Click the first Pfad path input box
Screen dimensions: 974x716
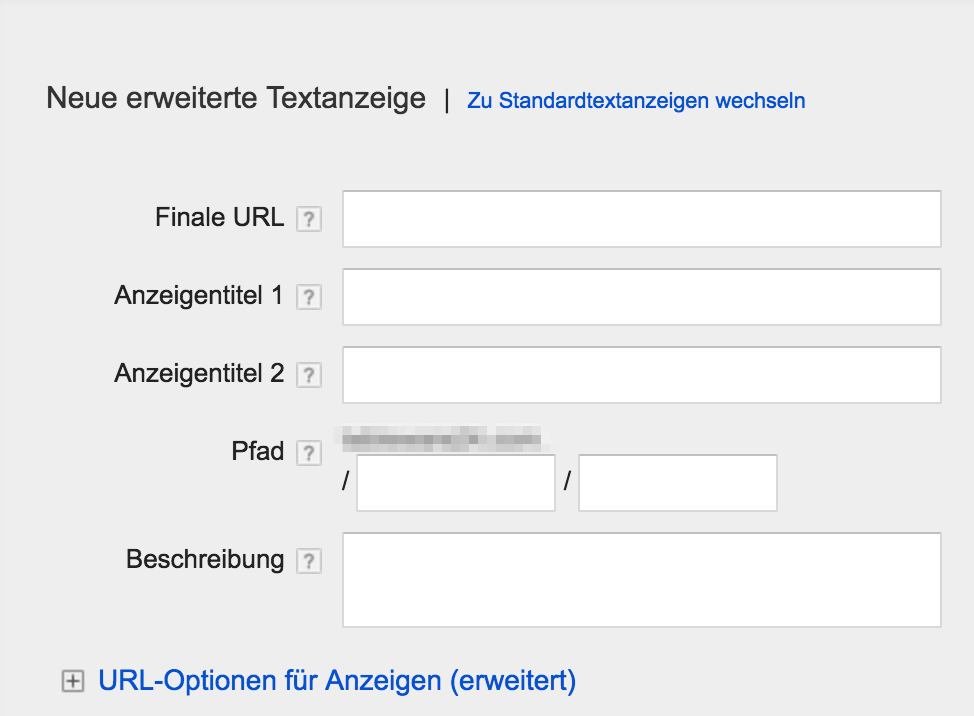(x=455, y=483)
